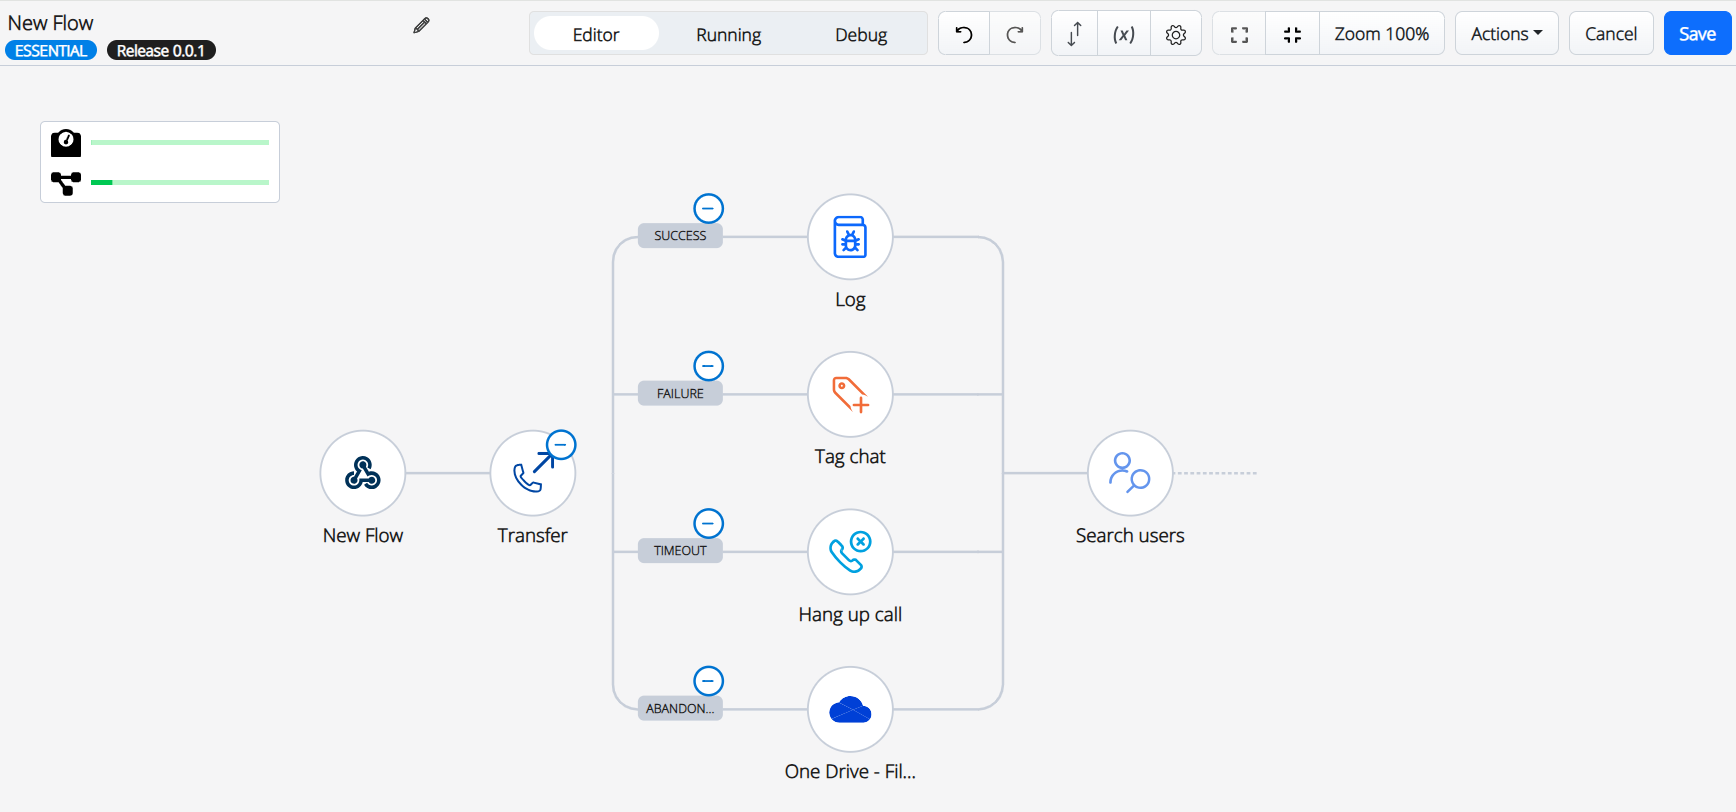Collapse the Transfer node branches

click(561, 445)
